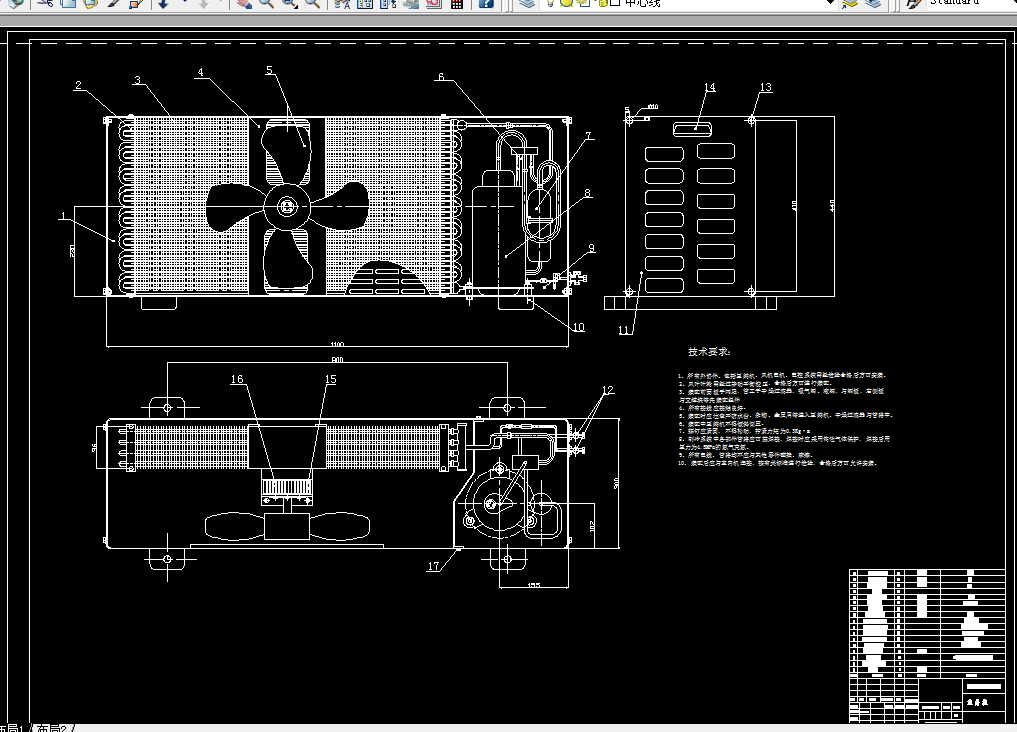Click the Copy icon in toolbar

[x=68, y=3]
